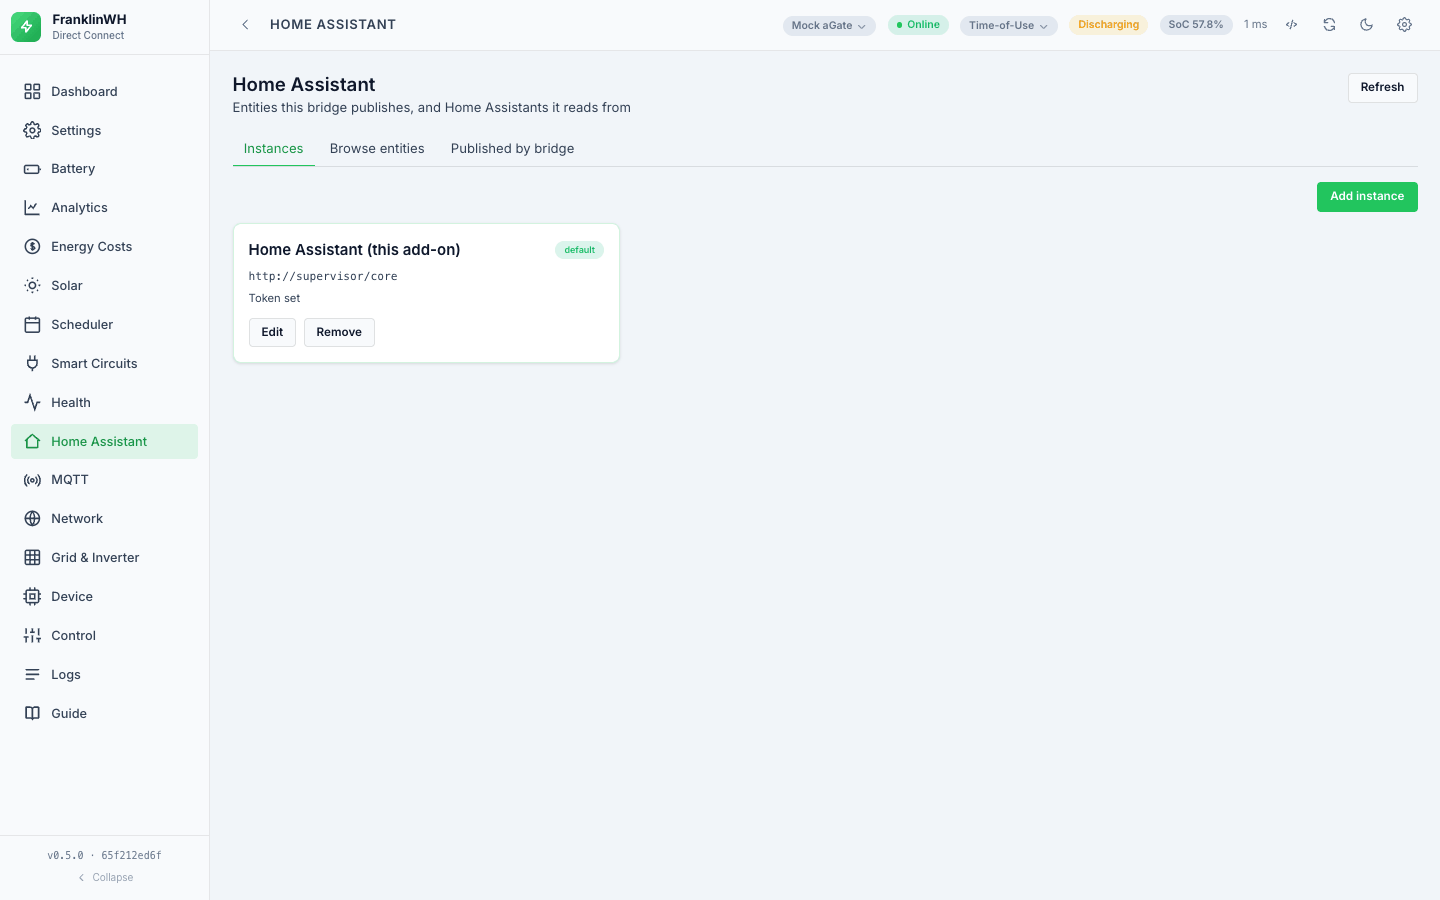The width and height of the screenshot is (1440, 900).
Task: Click the header sync refresh icon
Action: click(x=1329, y=25)
